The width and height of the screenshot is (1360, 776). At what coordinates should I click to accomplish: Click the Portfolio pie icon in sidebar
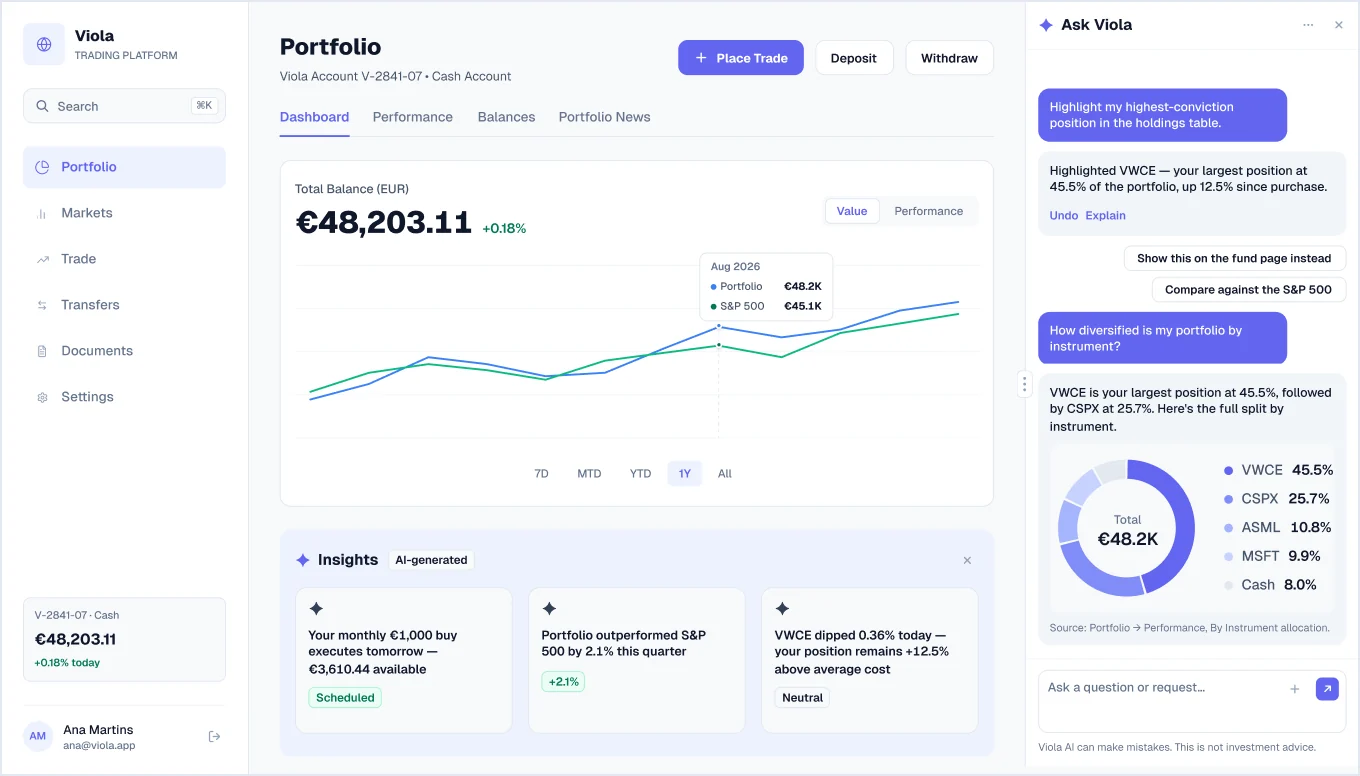[x=42, y=167]
